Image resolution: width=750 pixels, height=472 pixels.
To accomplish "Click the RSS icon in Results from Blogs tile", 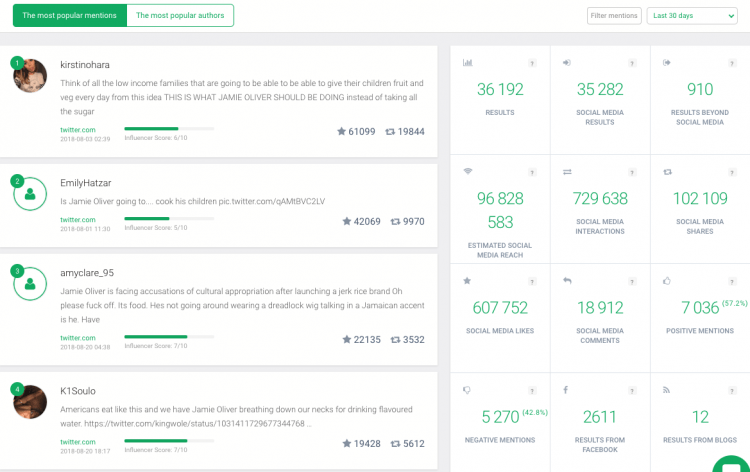I will click(667, 390).
